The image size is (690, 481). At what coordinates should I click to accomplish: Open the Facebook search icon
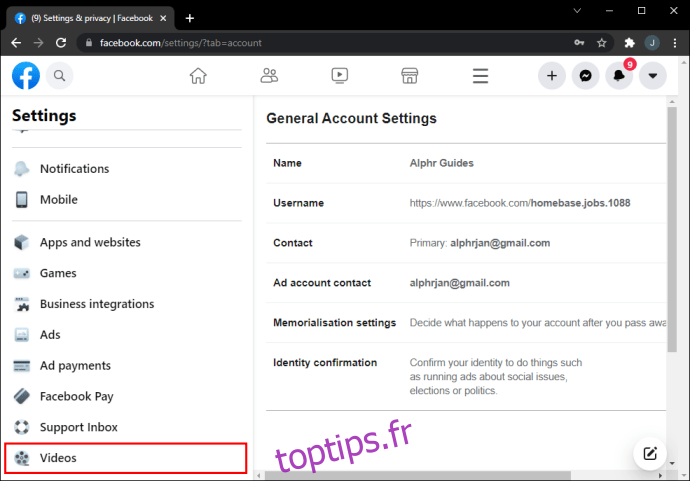pyautogui.click(x=59, y=76)
